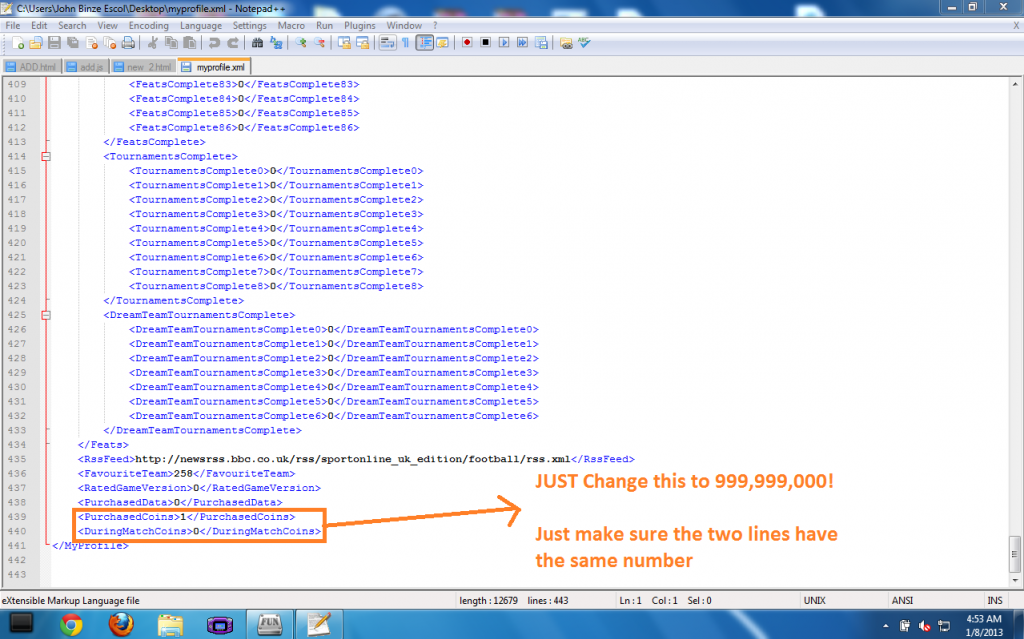The width and height of the screenshot is (1024, 639).
Task: Click the Copy toolbar icon
Action: [171, 43]
